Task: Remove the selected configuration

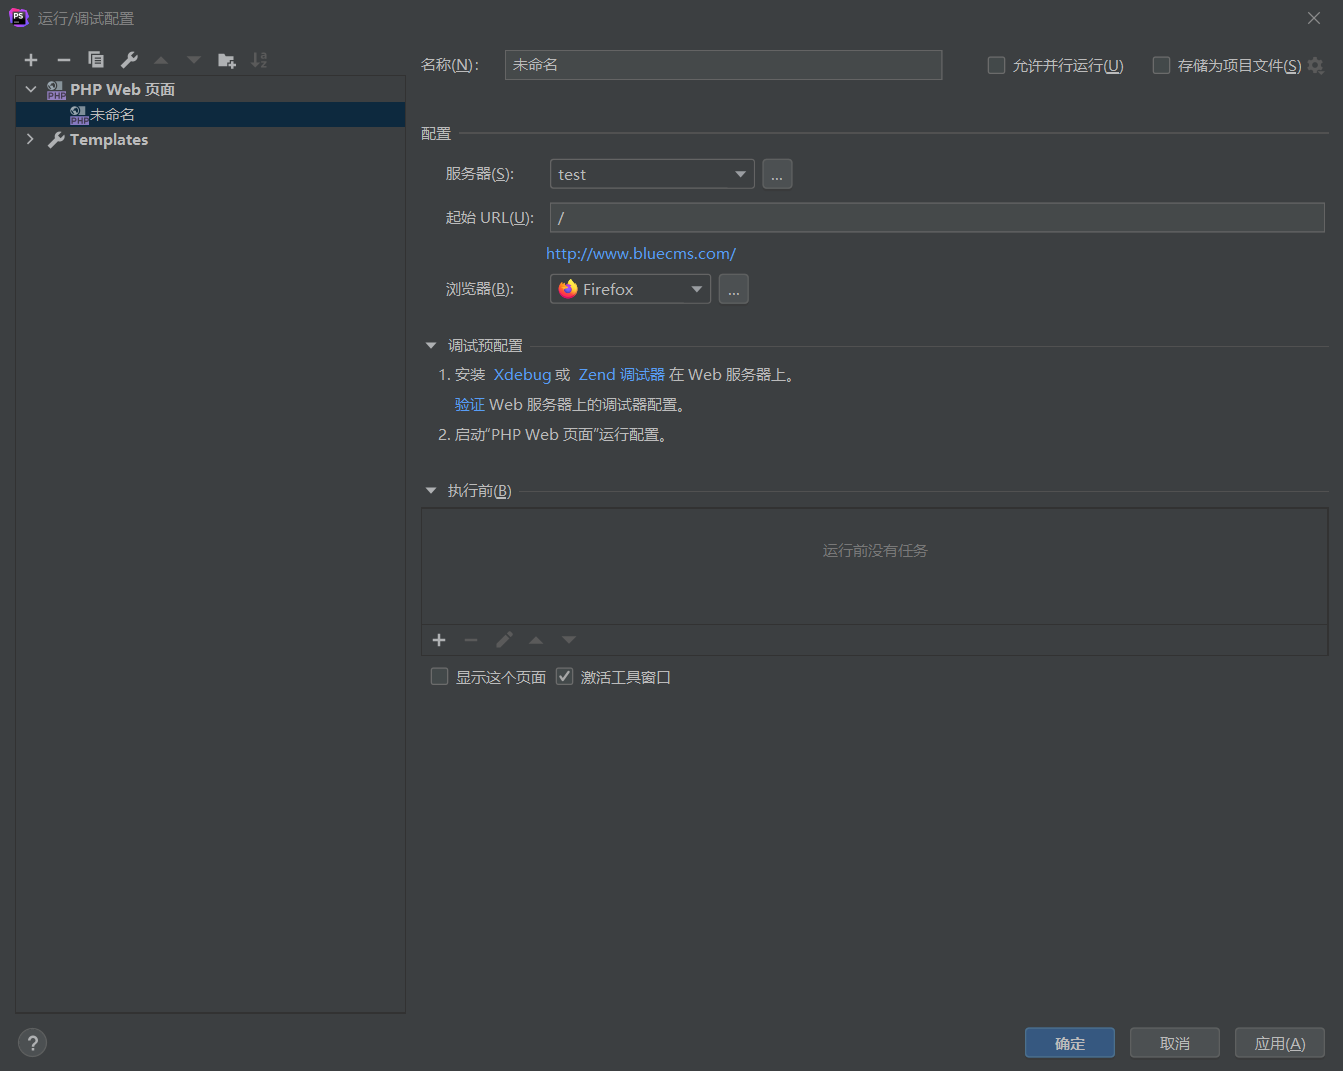Action: [64, 60]
